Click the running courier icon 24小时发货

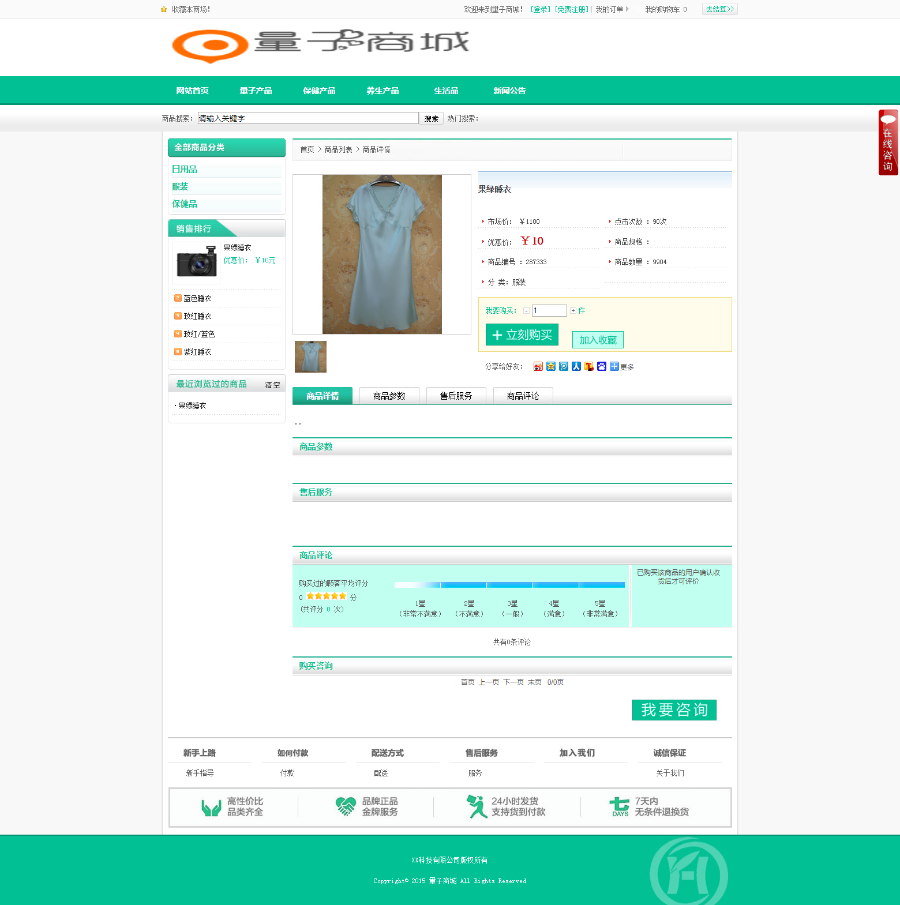[476, 806]
